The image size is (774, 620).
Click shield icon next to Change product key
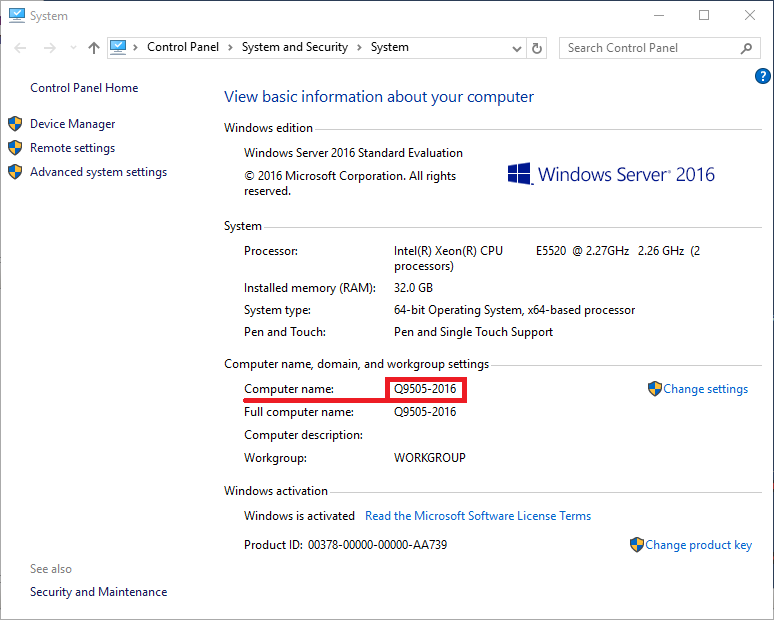[x=637, y=544]
